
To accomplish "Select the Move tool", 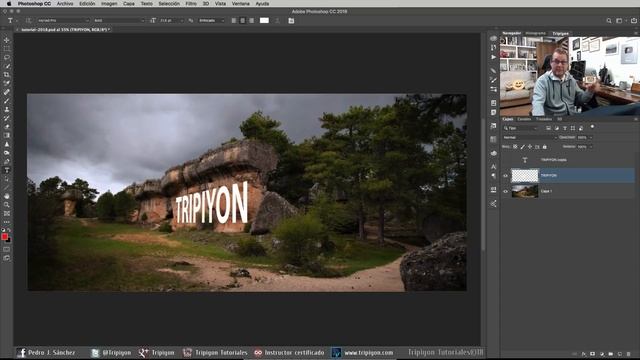I will coord(7,40).
